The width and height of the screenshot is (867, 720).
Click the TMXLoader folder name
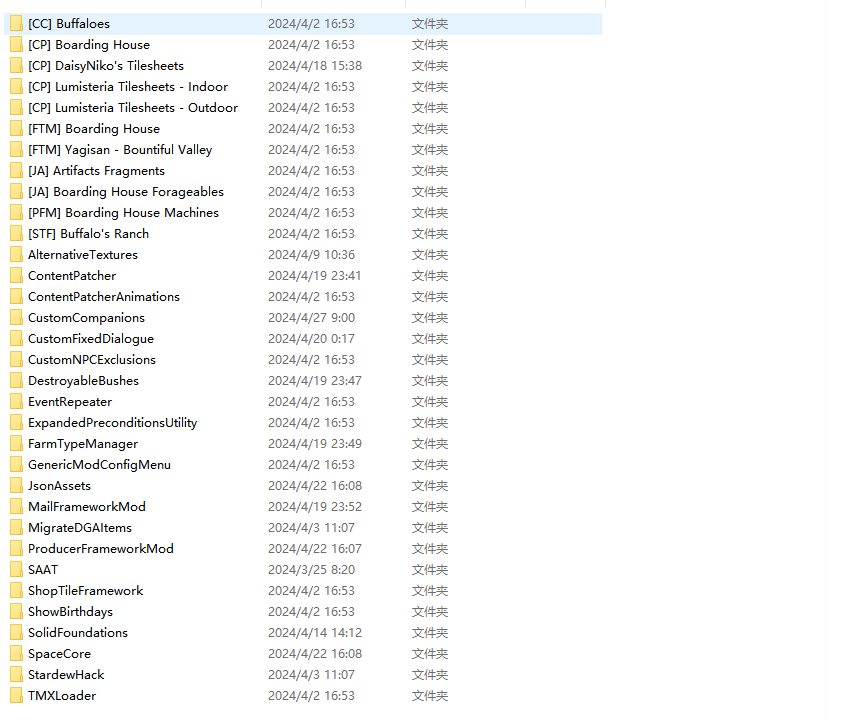62,696
